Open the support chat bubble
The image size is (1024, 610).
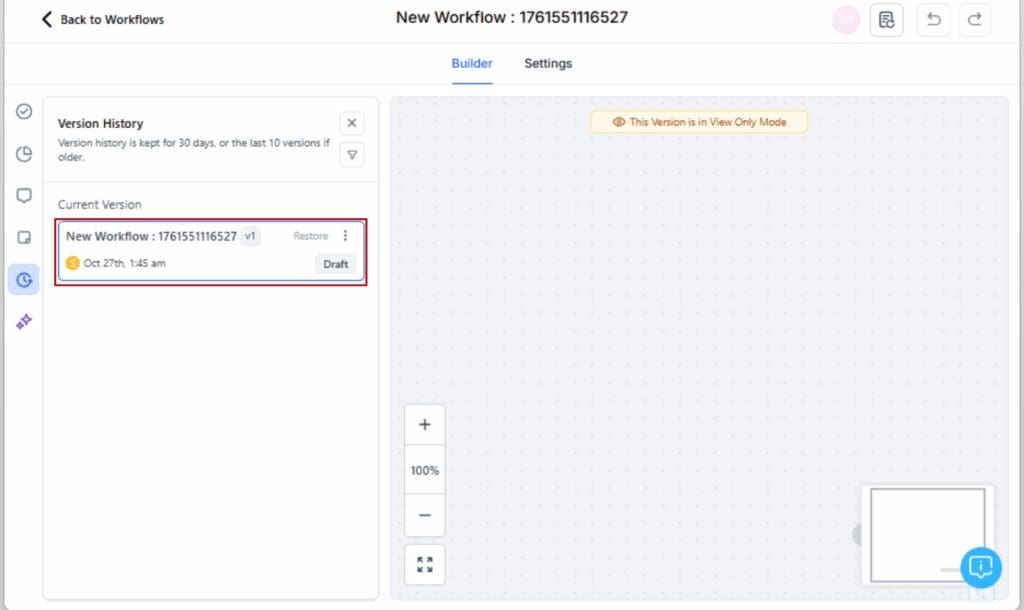tap(981, 567)
